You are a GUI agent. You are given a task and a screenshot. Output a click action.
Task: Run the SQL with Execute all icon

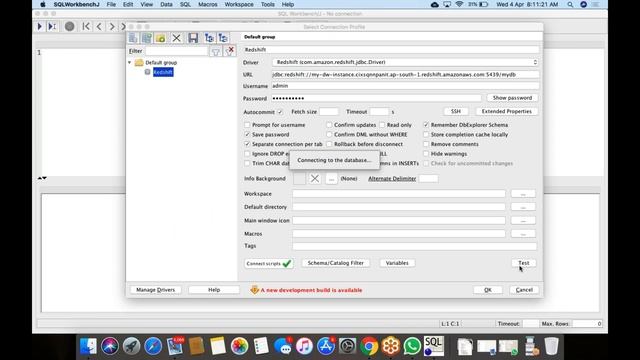pyautogui.click(x=40, y=27)
